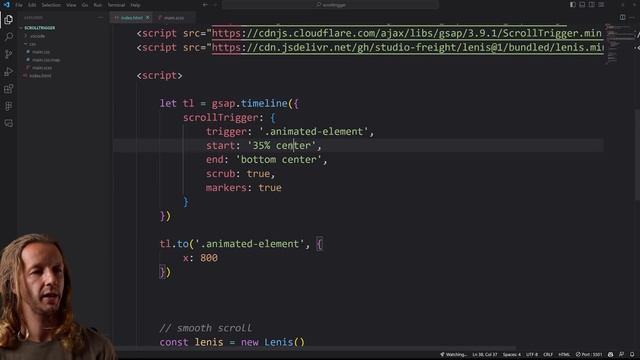The image size is (640, 360).
Task: Open the File menu
Action: click(19, 5)
